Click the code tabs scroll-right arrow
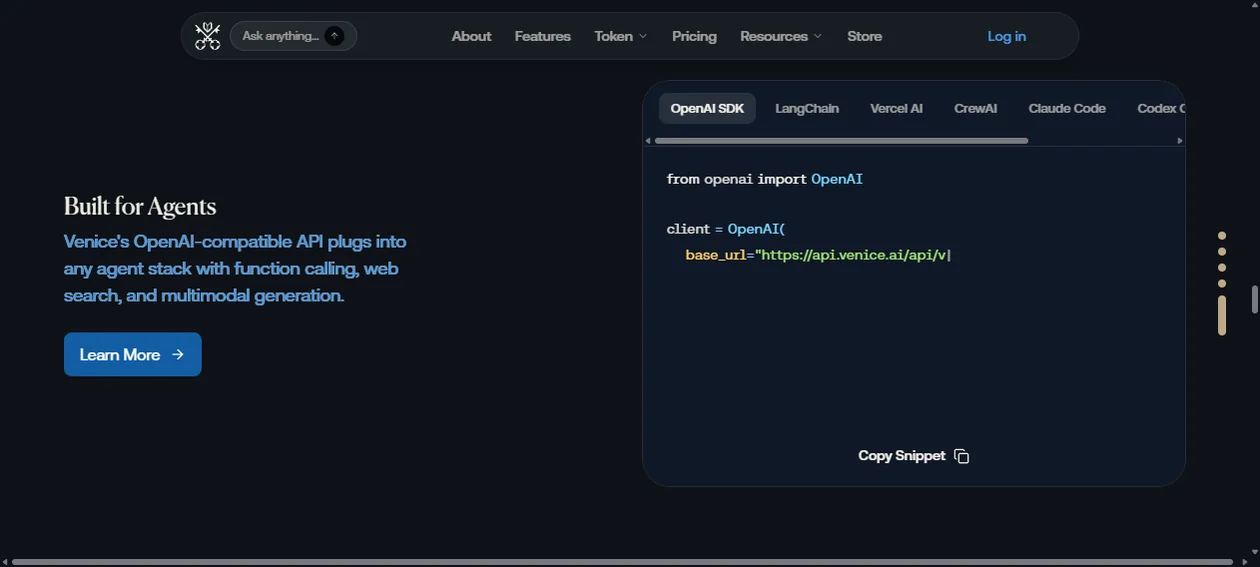Screen dimensions: 1260x567 point(1180,141)
